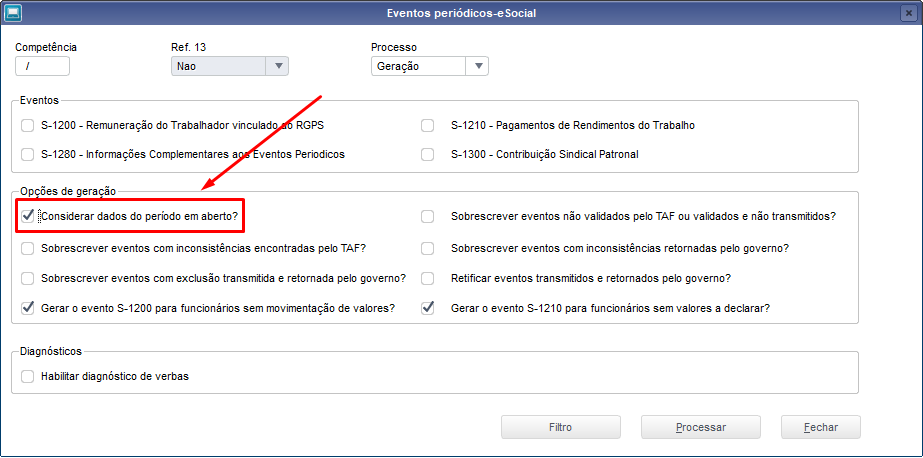Screen dimensions: 923x458
Task: Uncheck Gerar o evento S-1200 sem movimentação
Action: 28,308
